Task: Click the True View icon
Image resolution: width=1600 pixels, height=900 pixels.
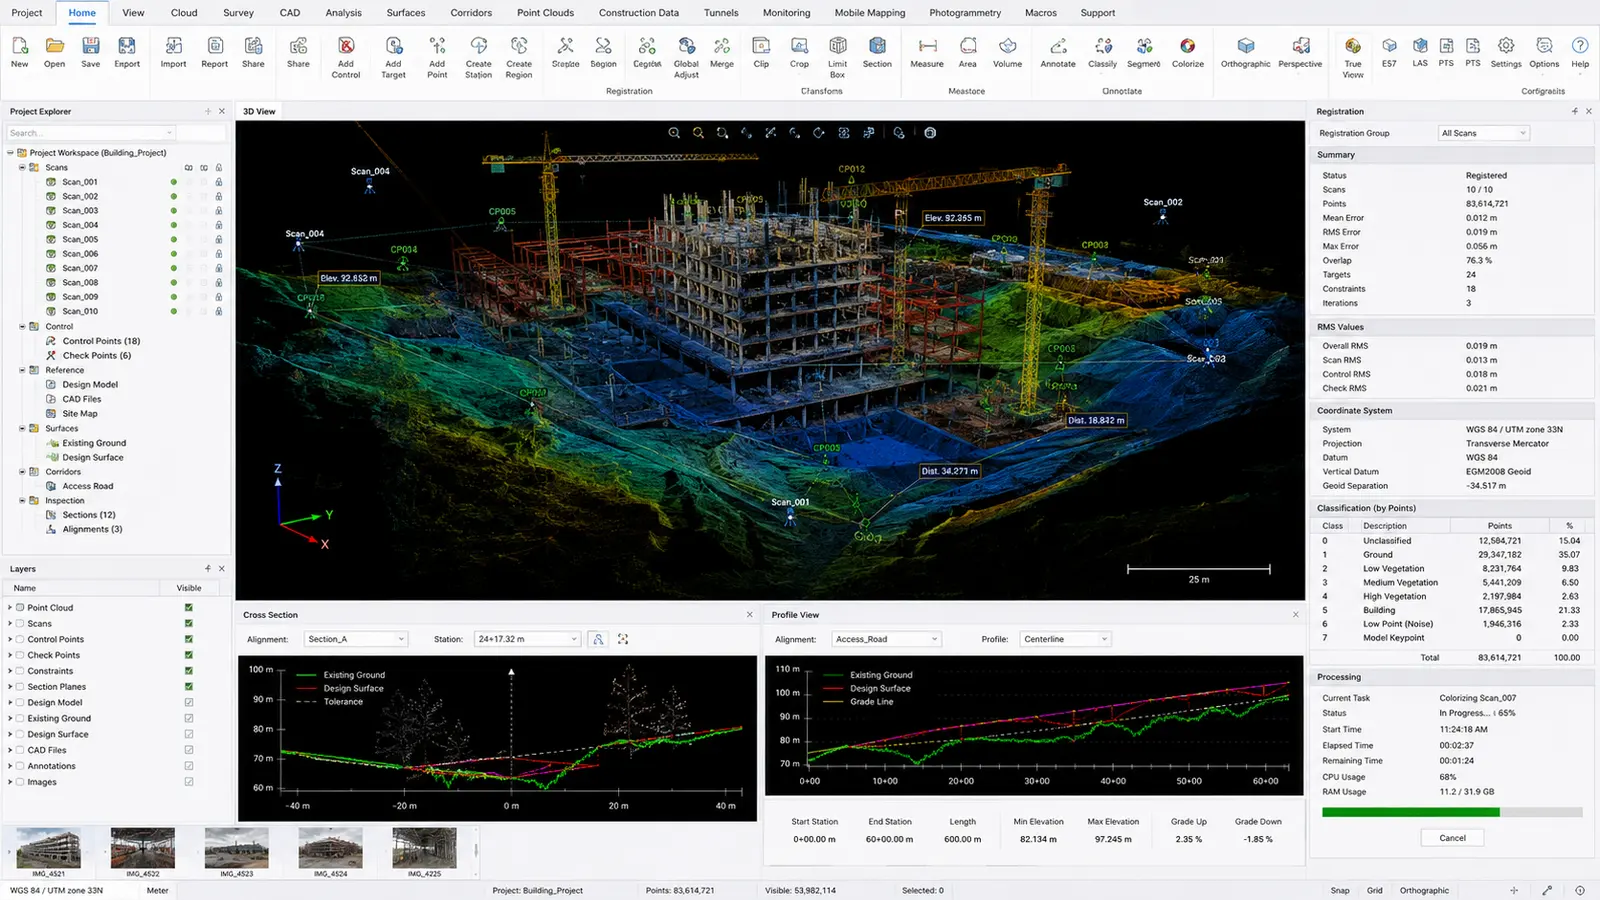Action: pos(1352,46)
